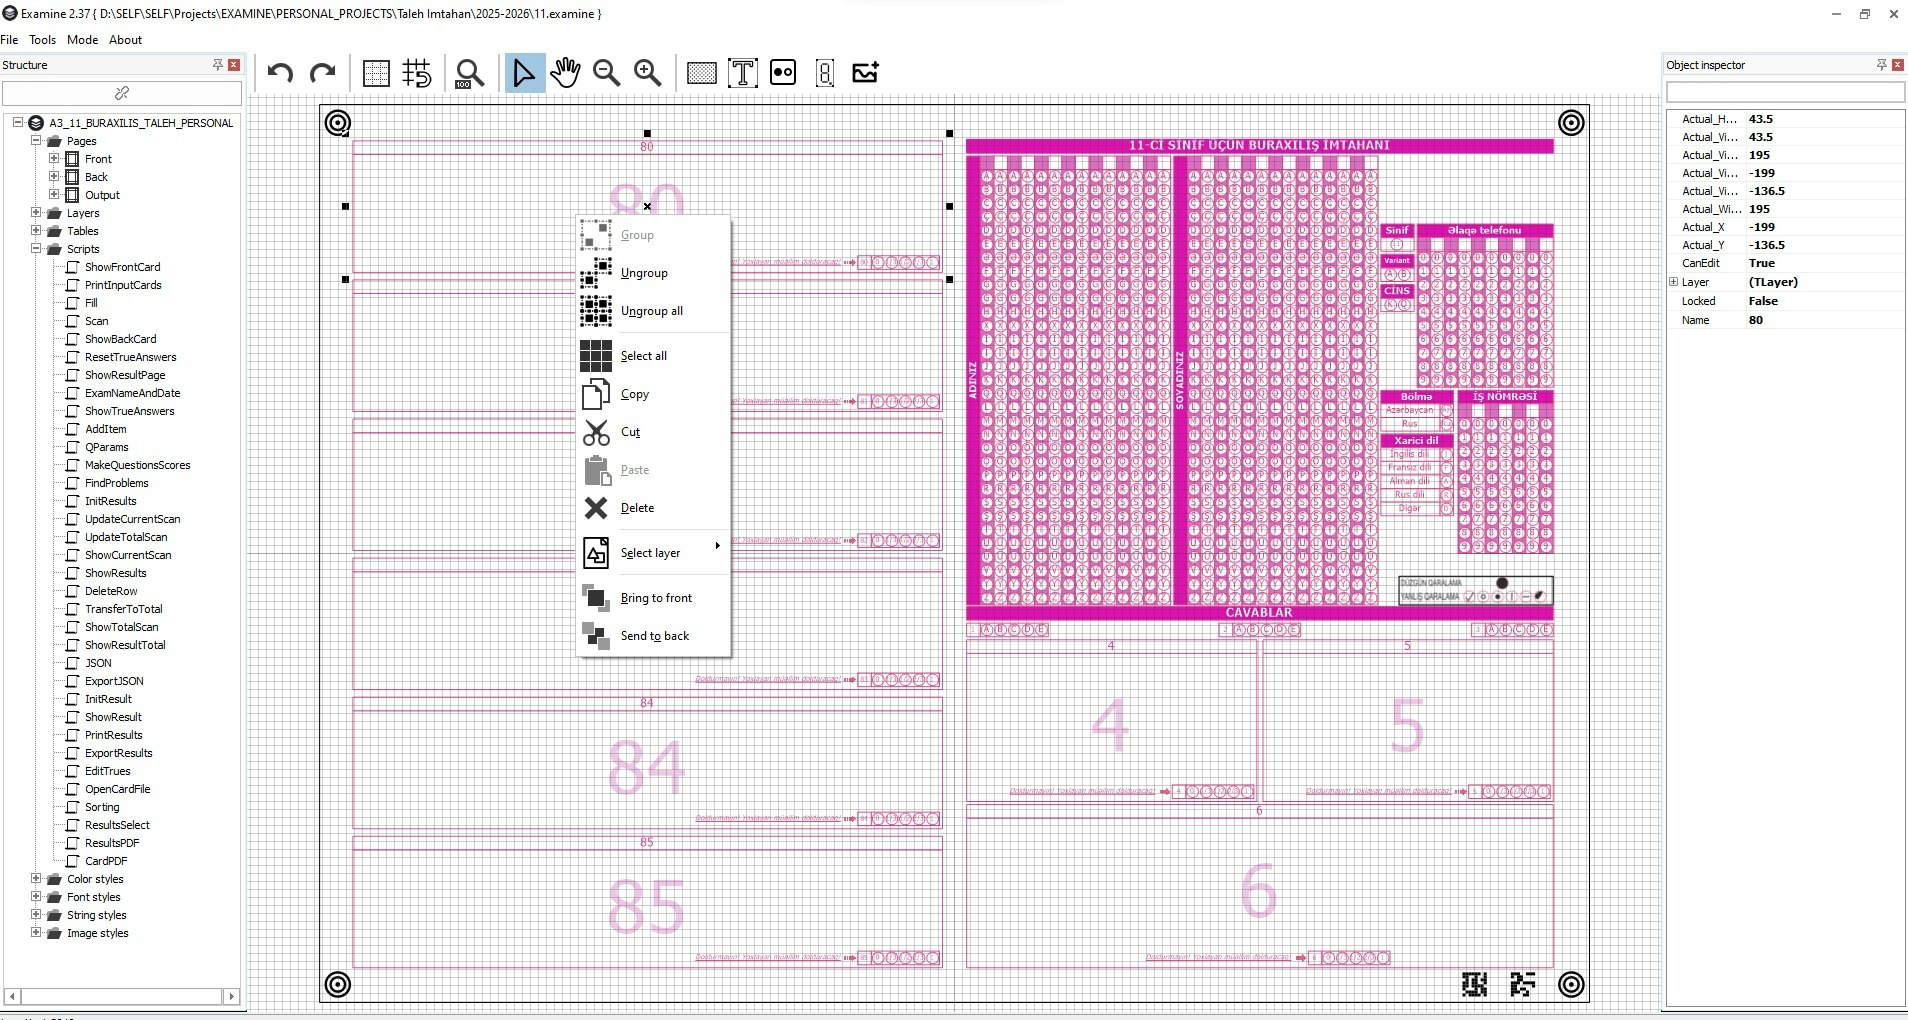Open the About menu
Screen dimensions: 1908x1020
[125, 40]
